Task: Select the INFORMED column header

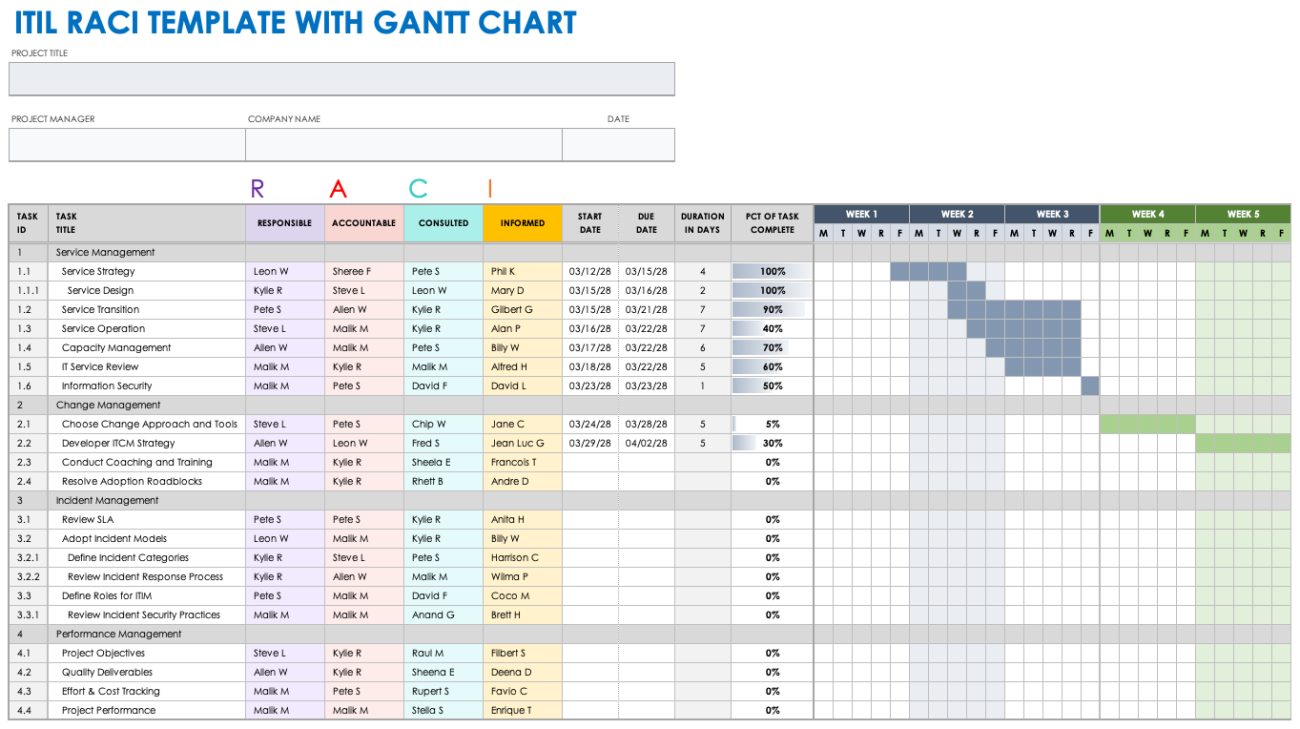Action: 522,223
